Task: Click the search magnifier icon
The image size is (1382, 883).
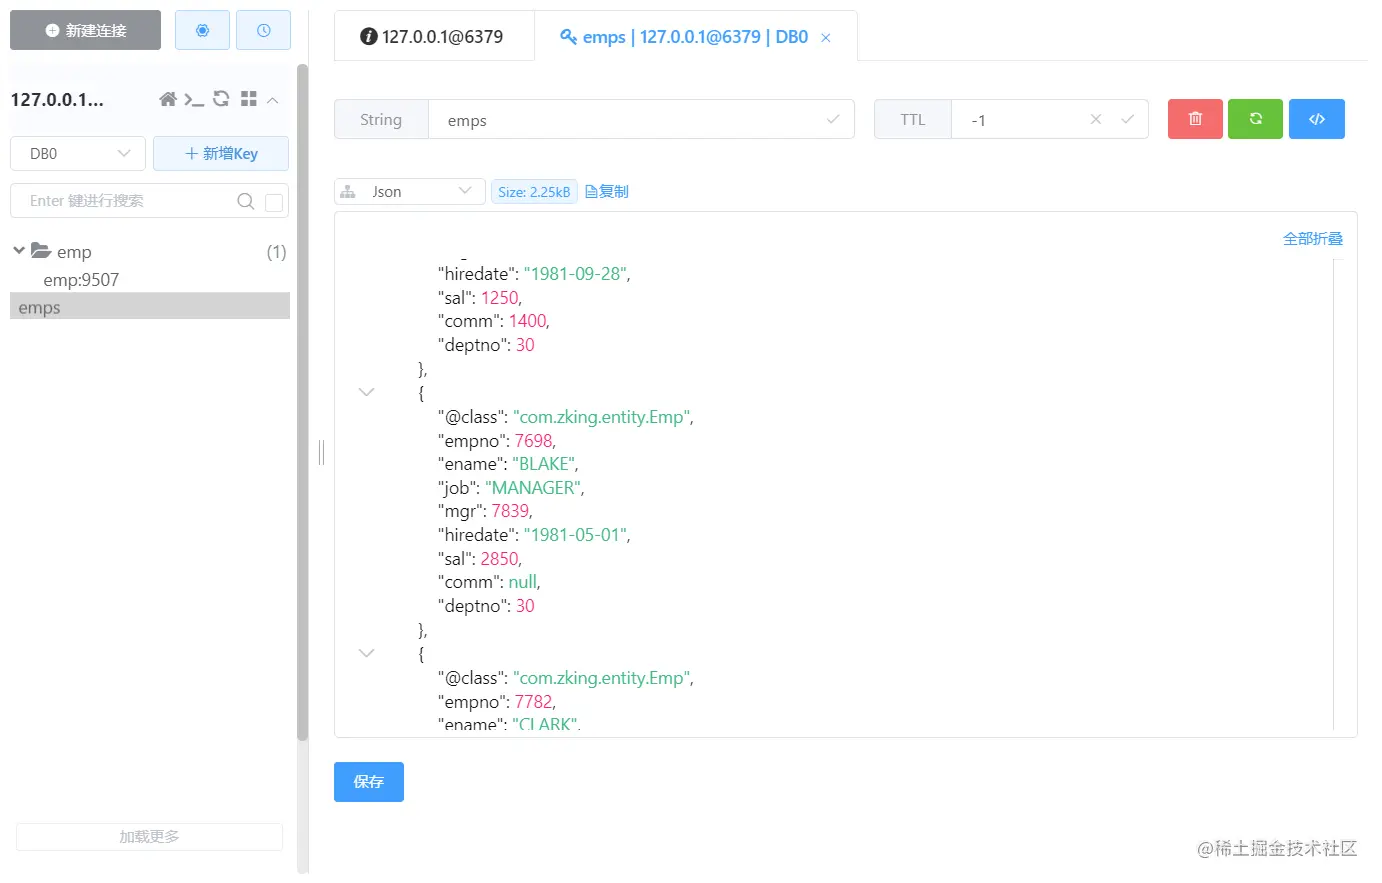Action: [x=245, y=201]
